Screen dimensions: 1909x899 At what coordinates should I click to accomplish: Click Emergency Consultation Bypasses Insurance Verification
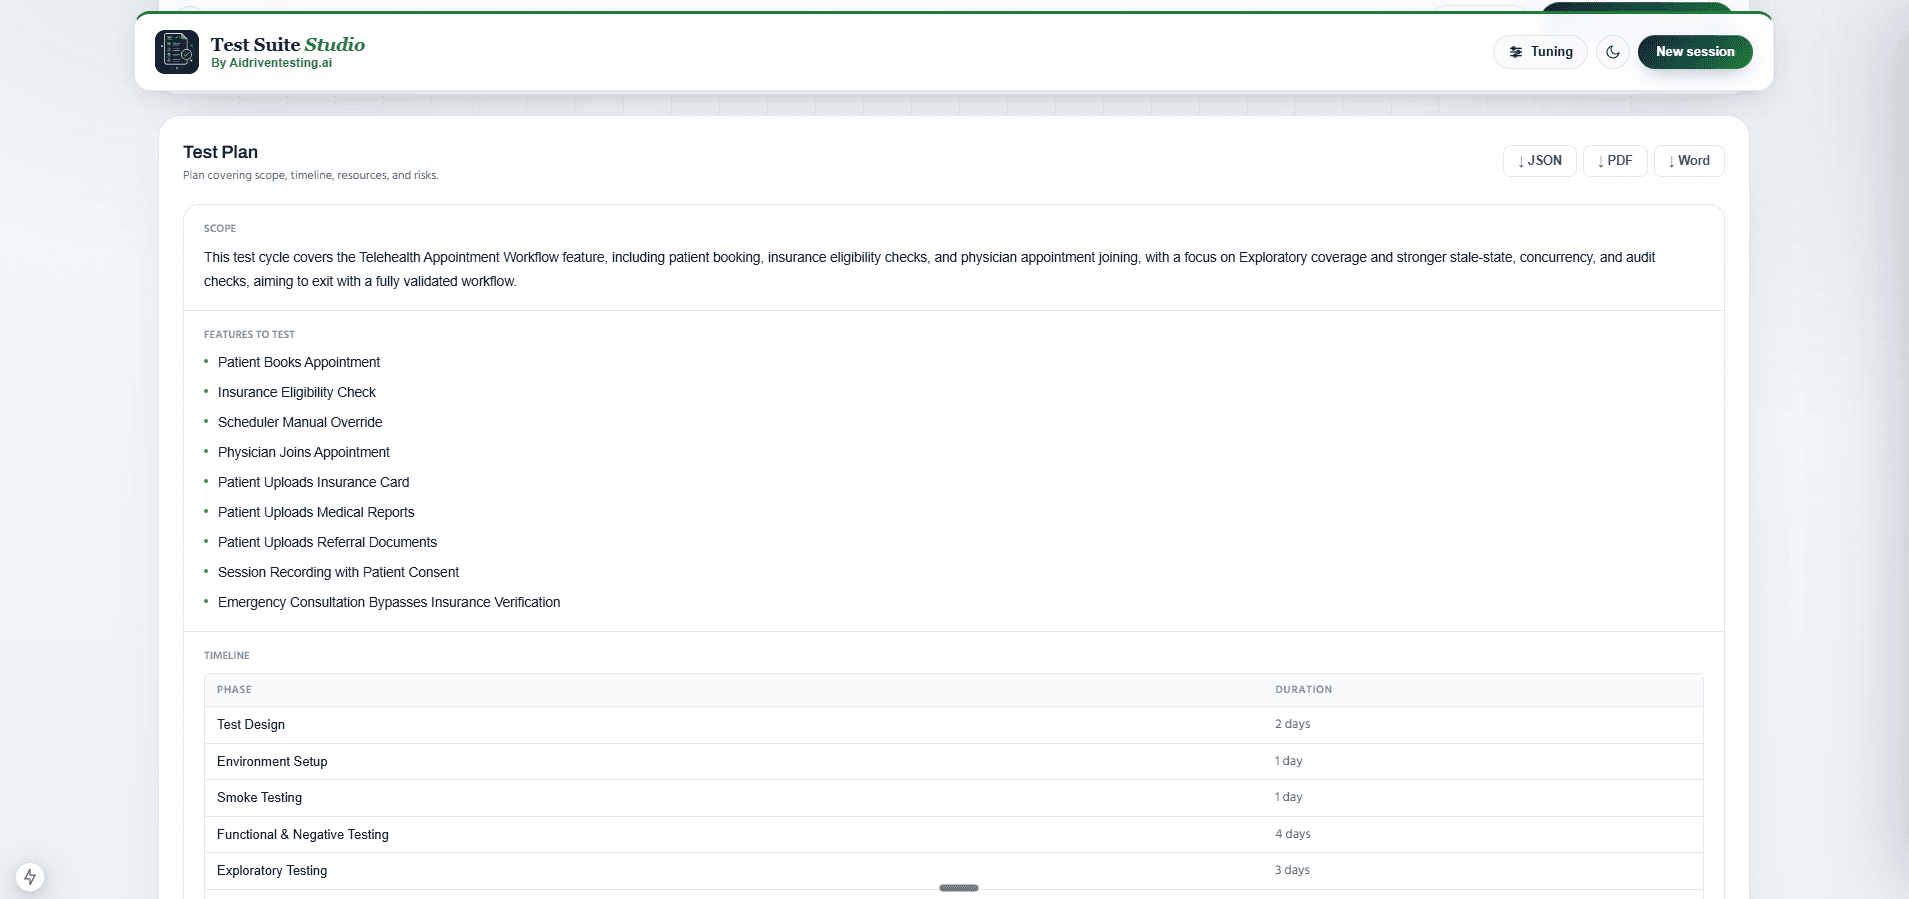[389, 602]
